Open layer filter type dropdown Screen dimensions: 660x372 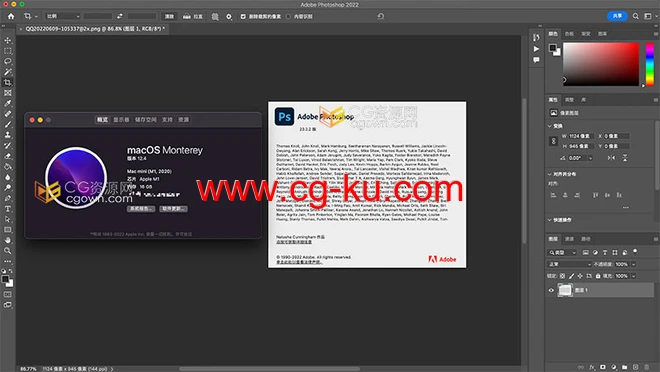coord(562,252)
